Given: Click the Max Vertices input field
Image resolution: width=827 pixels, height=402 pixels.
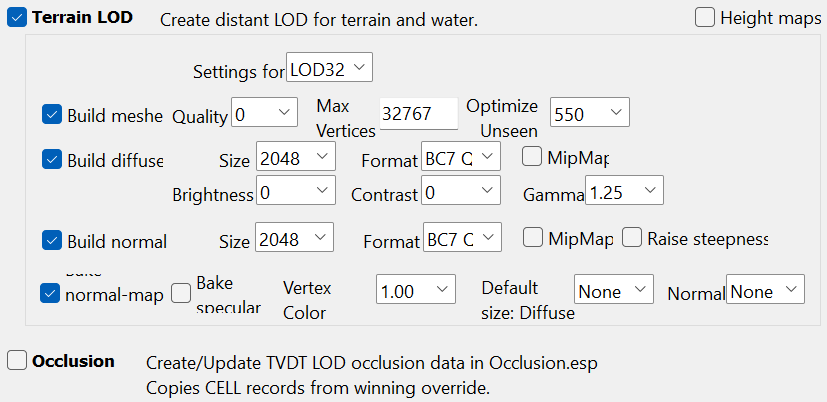Looking at the screenshot, I should pos(419,113).
